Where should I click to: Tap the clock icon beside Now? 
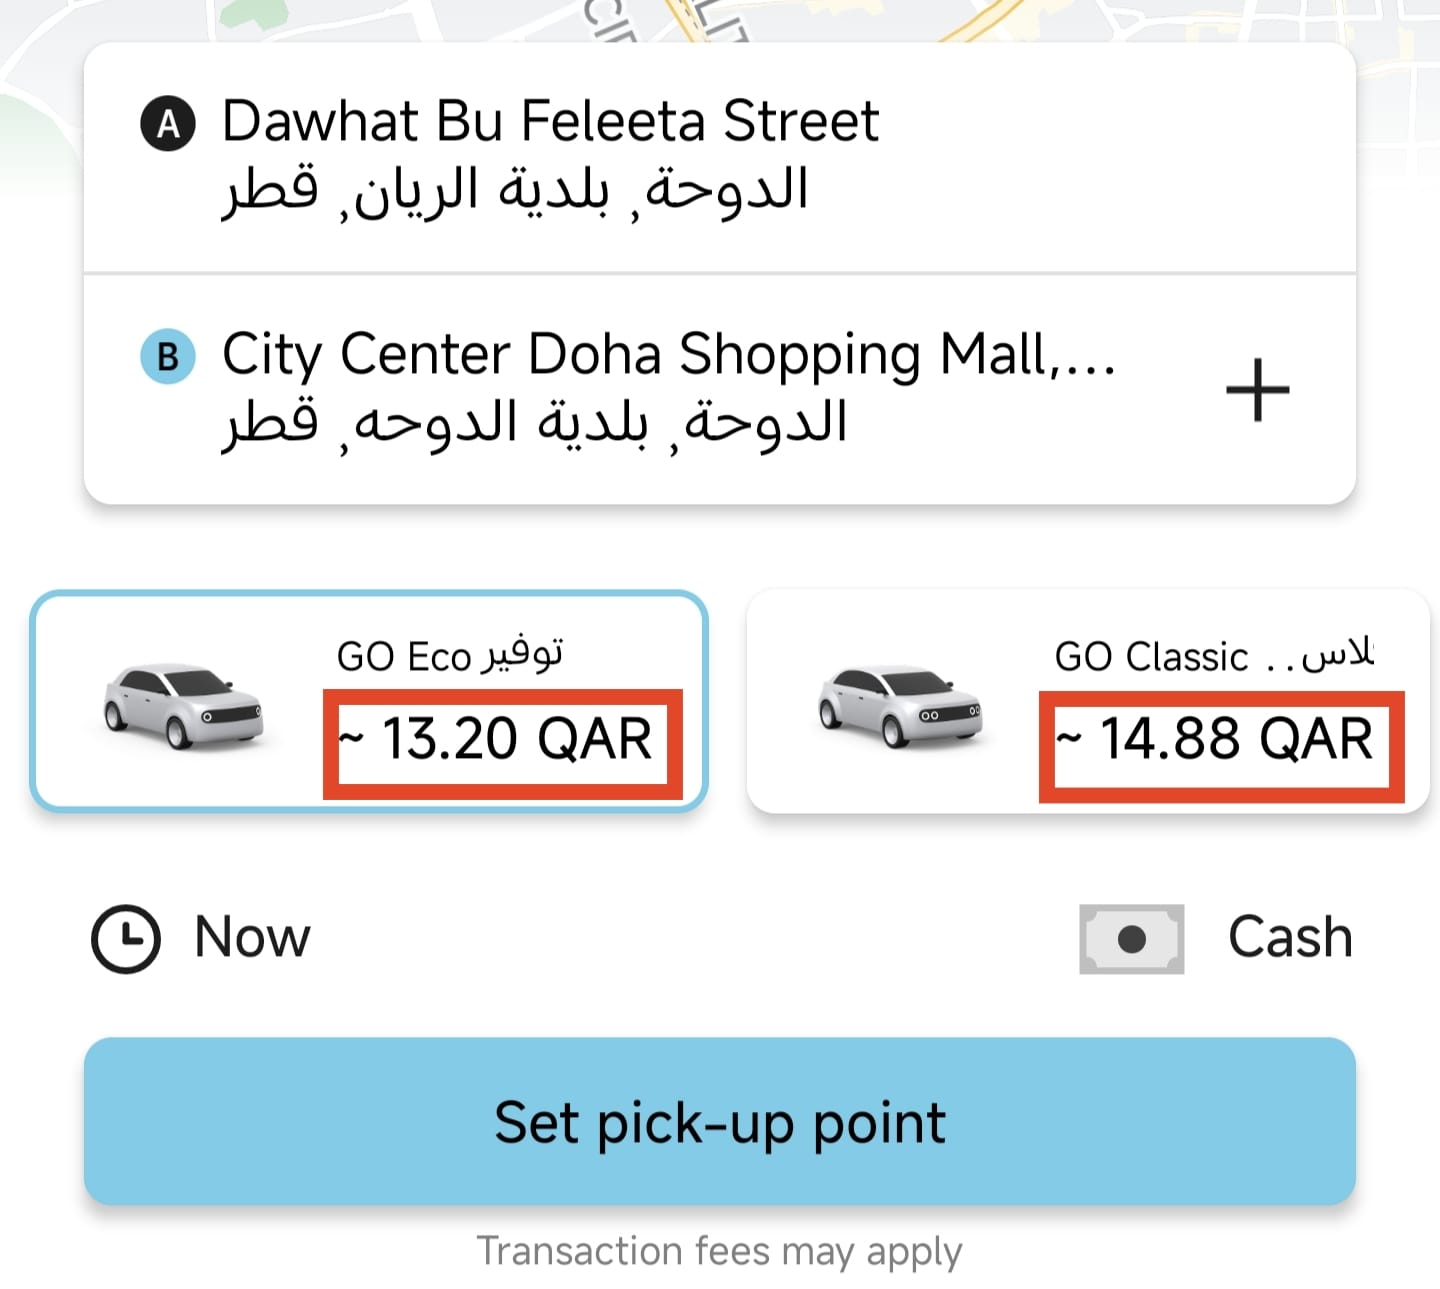126,938
